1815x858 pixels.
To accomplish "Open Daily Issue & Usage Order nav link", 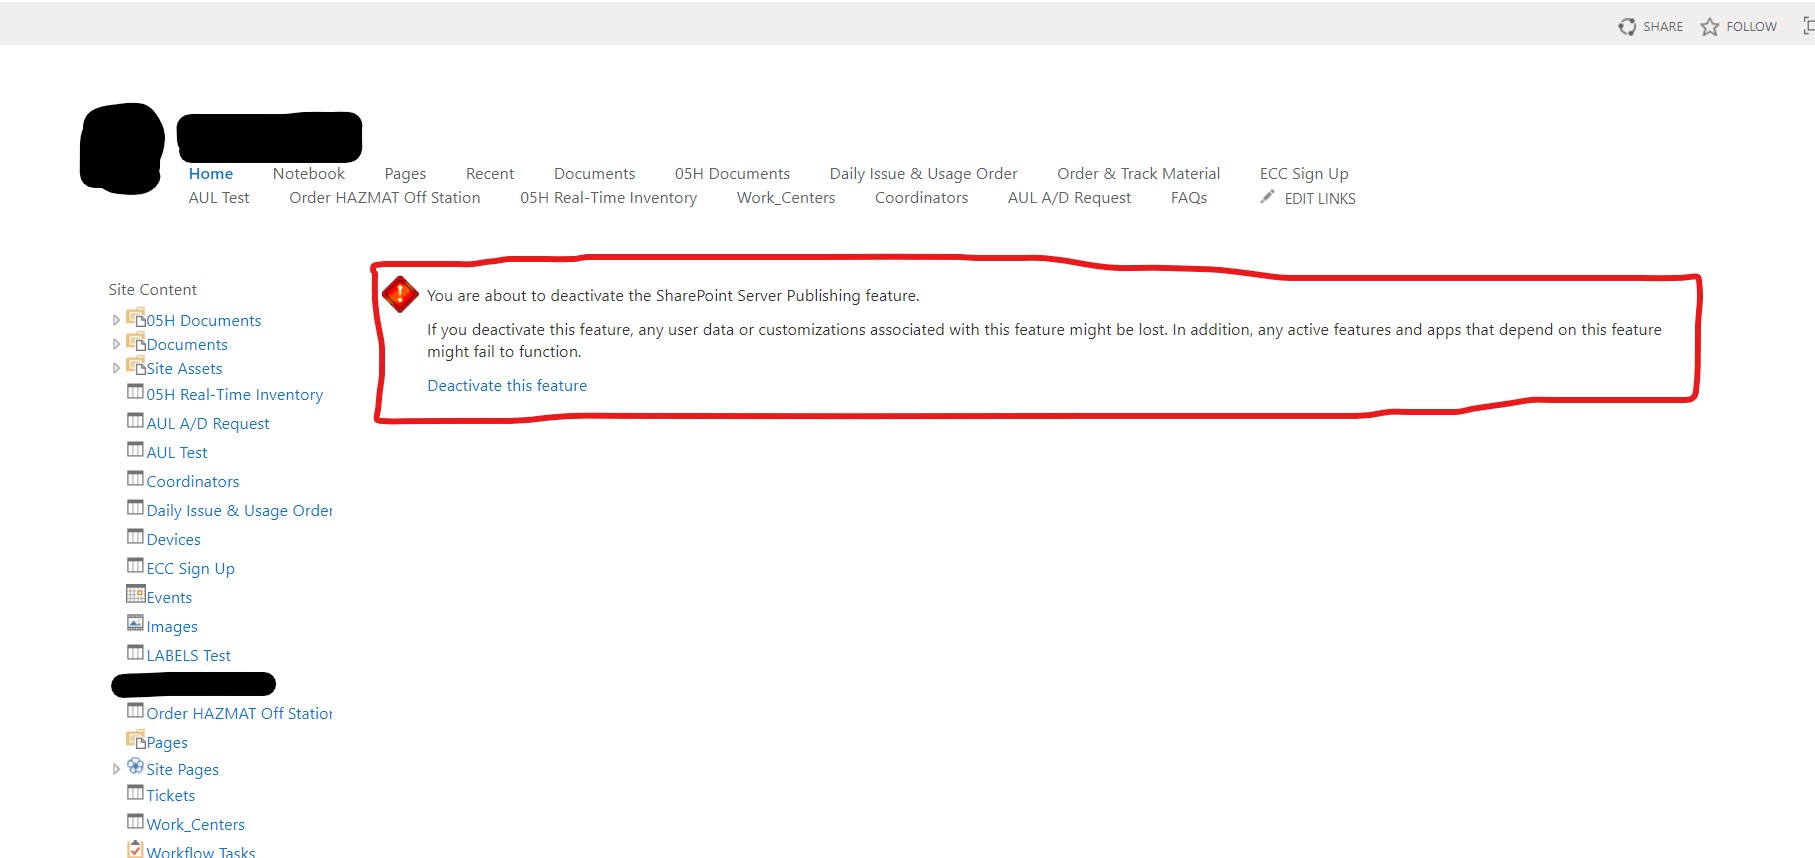I will (x=923, y=173).
